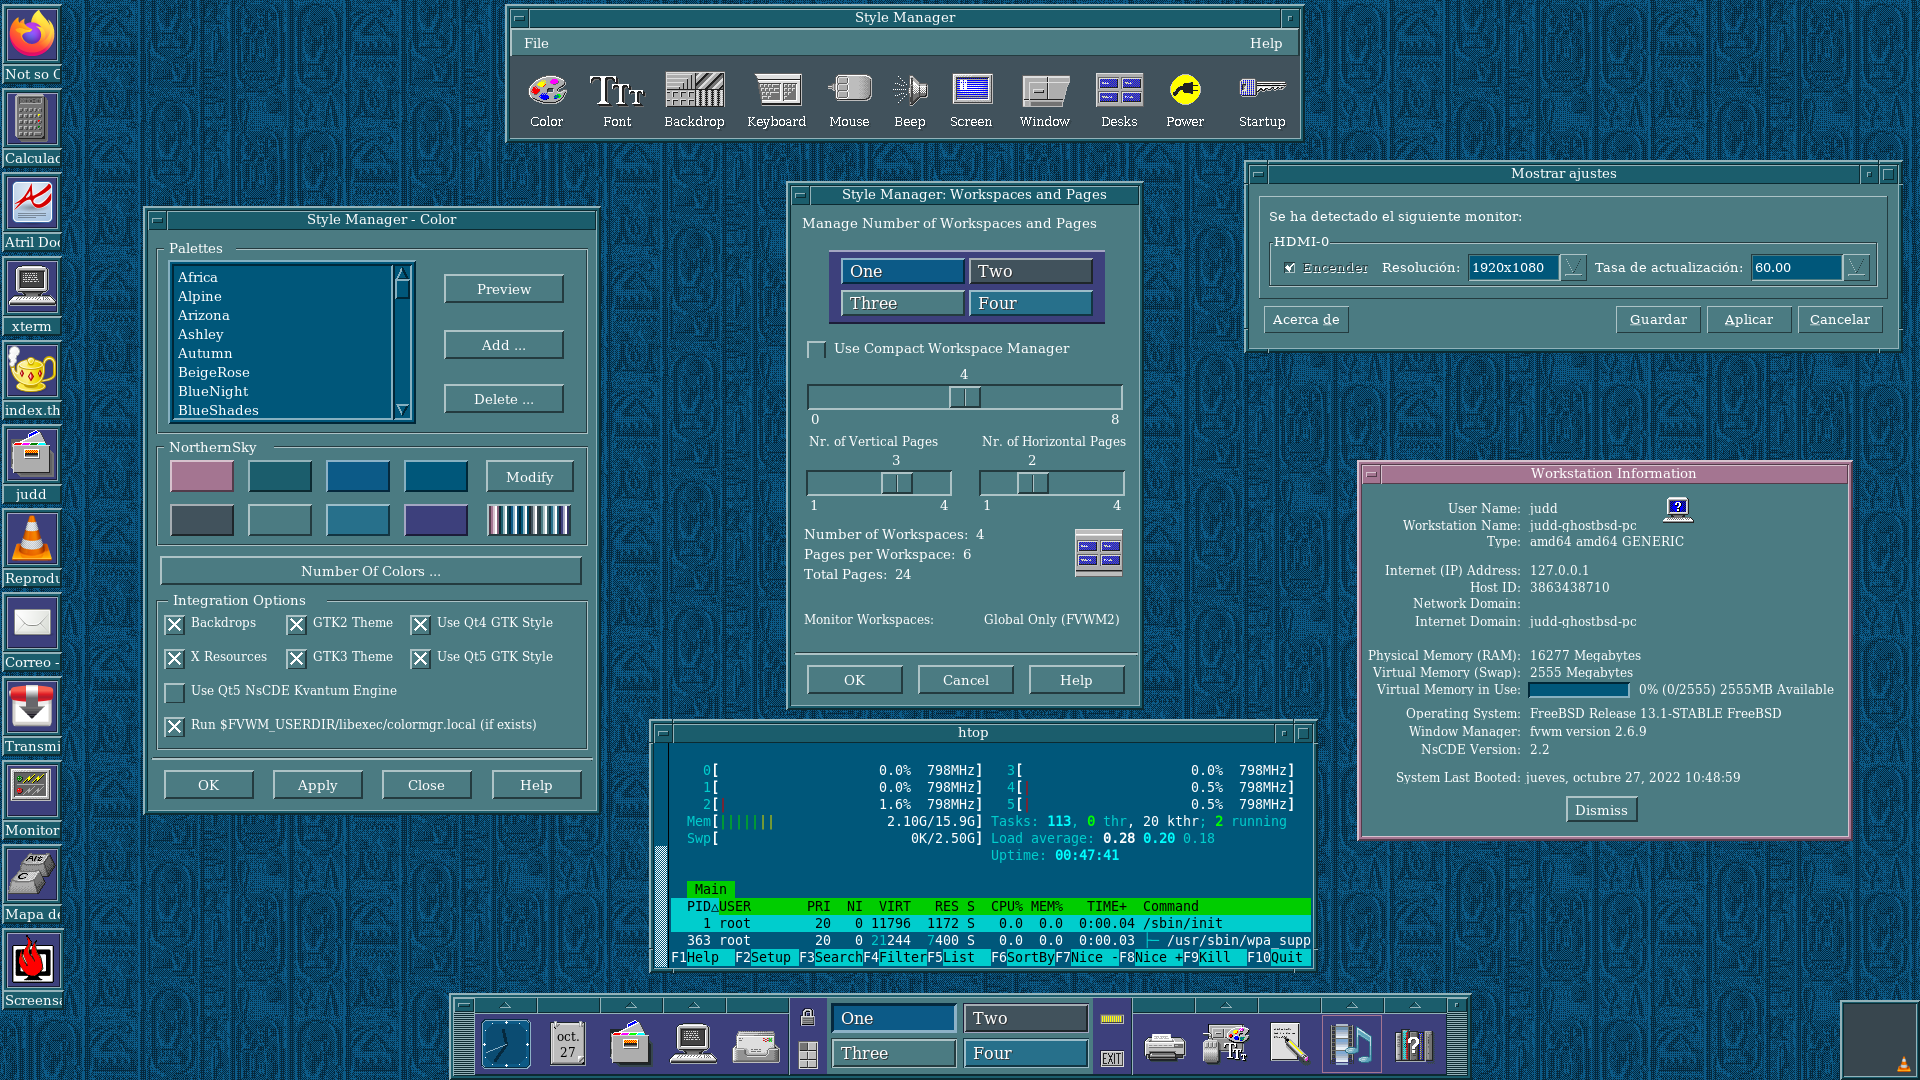1920x1080 pixels.
Task: Click the Number Of Colors ... button
Action: 371,571
